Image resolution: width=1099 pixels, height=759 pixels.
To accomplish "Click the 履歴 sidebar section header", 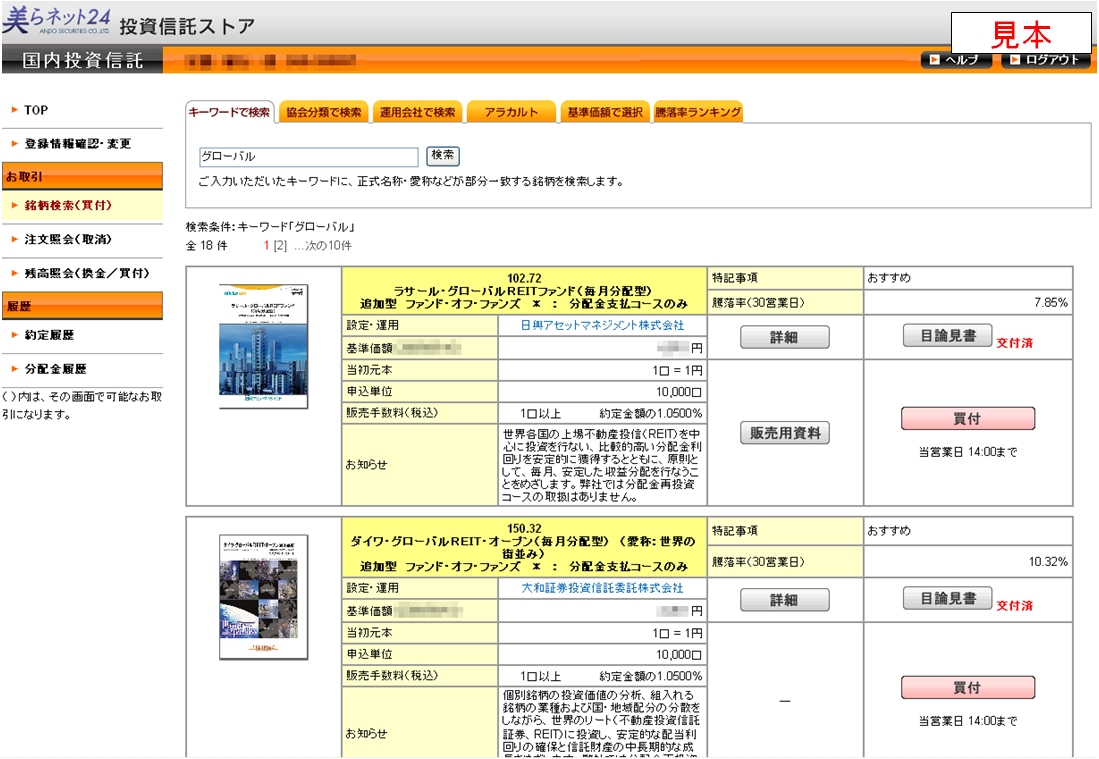I will coord(83,306).
